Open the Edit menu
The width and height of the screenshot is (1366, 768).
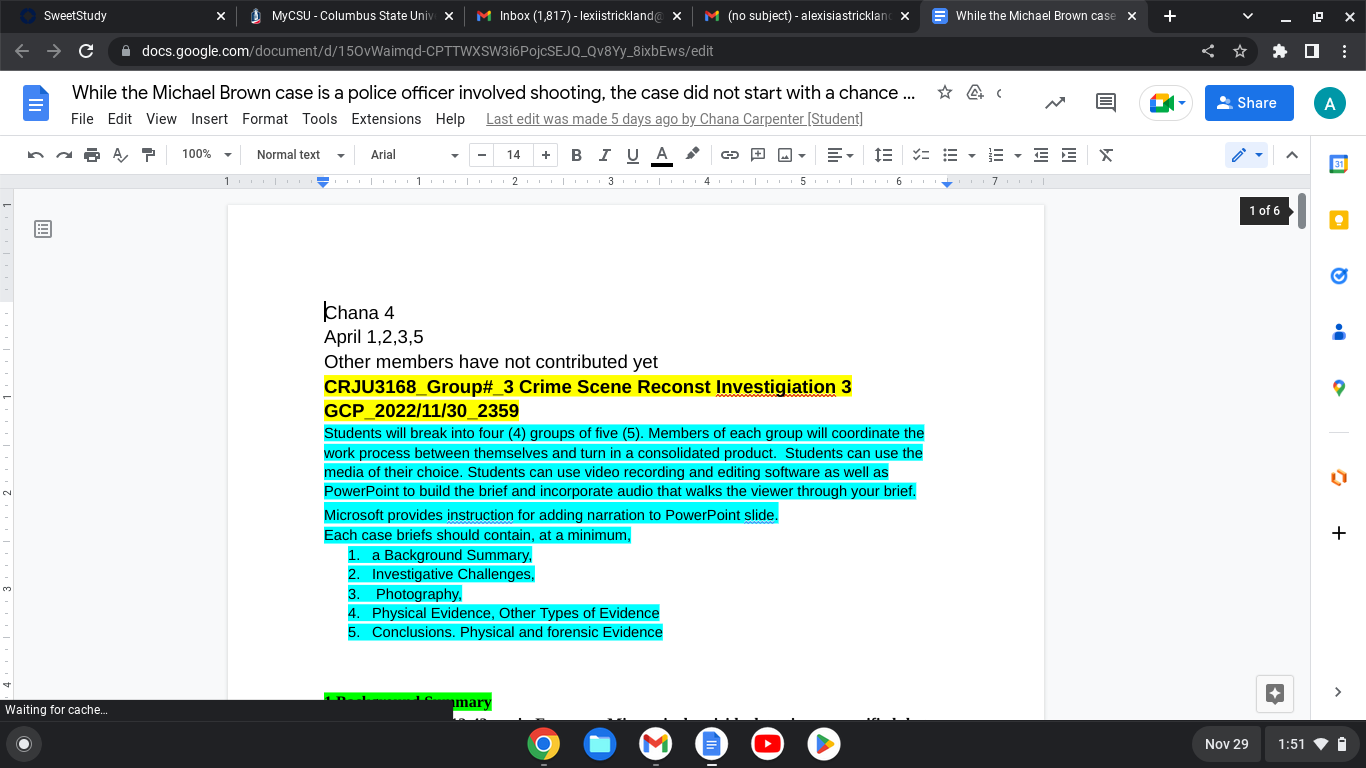click(120, 119)
